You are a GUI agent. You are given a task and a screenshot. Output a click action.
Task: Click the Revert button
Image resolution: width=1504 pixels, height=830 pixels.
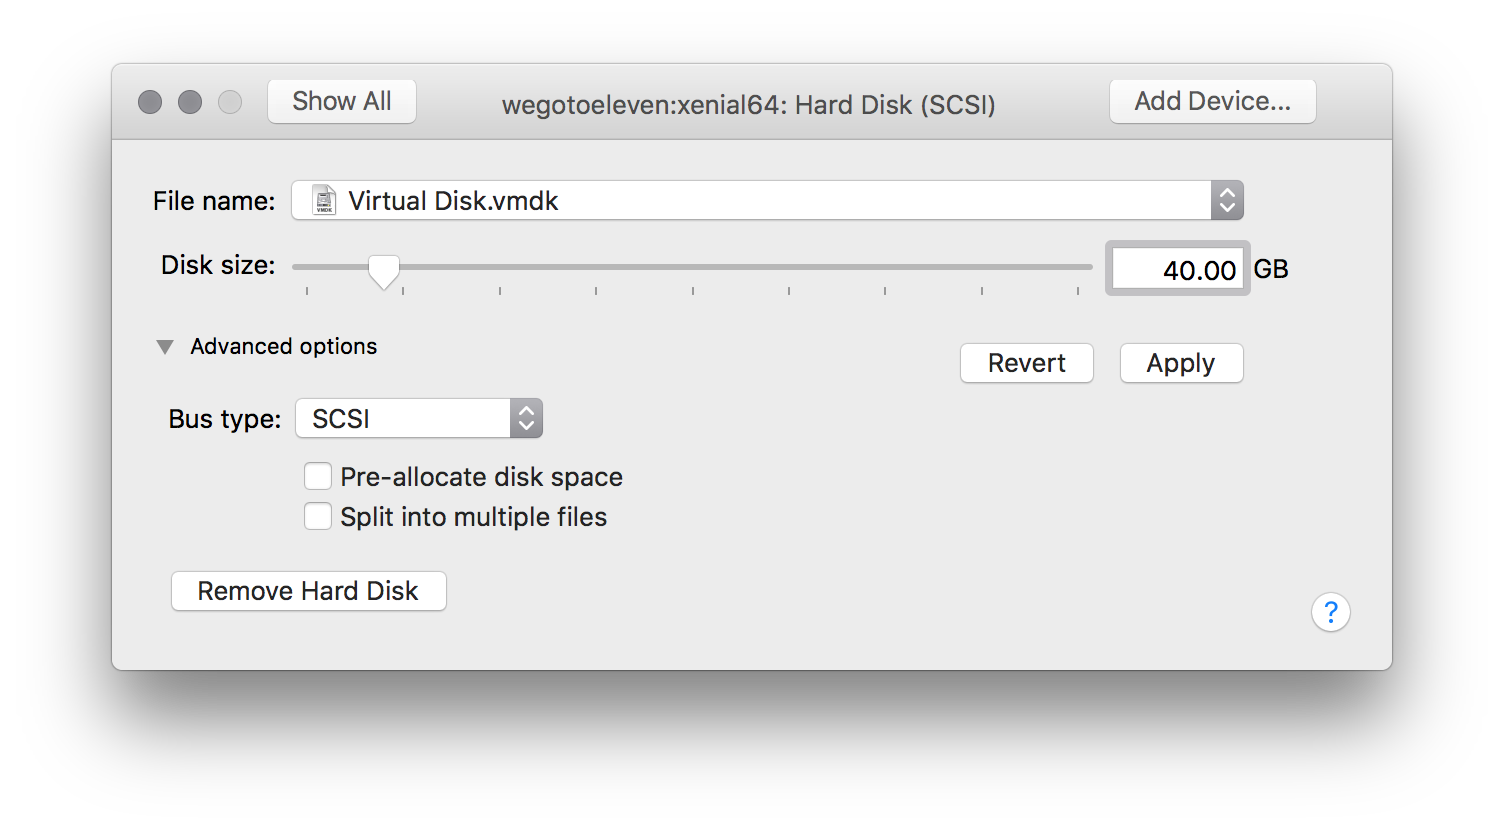pyautogui.click(x=1027, y=363)
